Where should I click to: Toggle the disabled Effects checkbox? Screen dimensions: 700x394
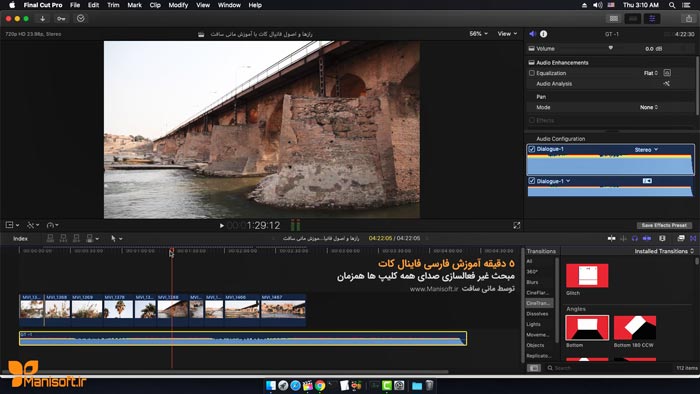pyautogui.click(x=532, y=120)
